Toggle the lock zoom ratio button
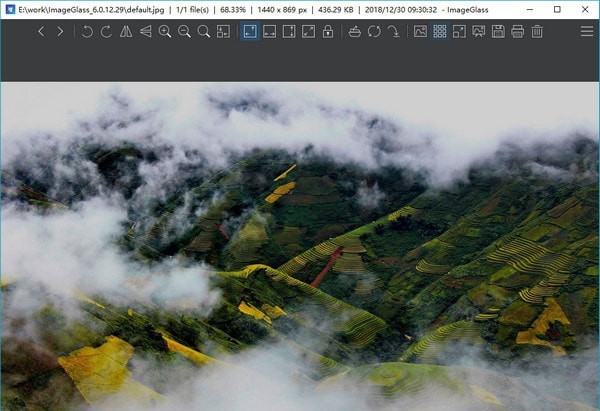Screen dimensions: 600x411 328,32
